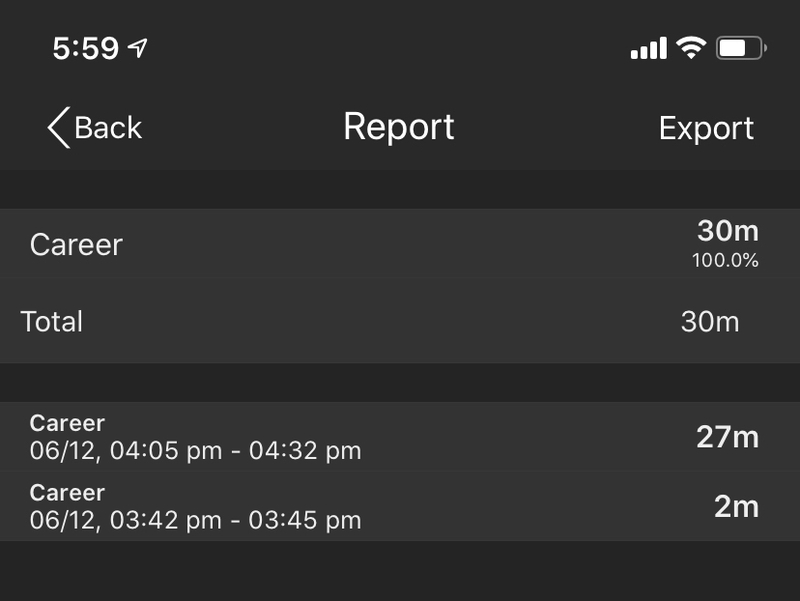Tap the 5:59 clock in status bar
800x601 pixels.
(86, 48)
